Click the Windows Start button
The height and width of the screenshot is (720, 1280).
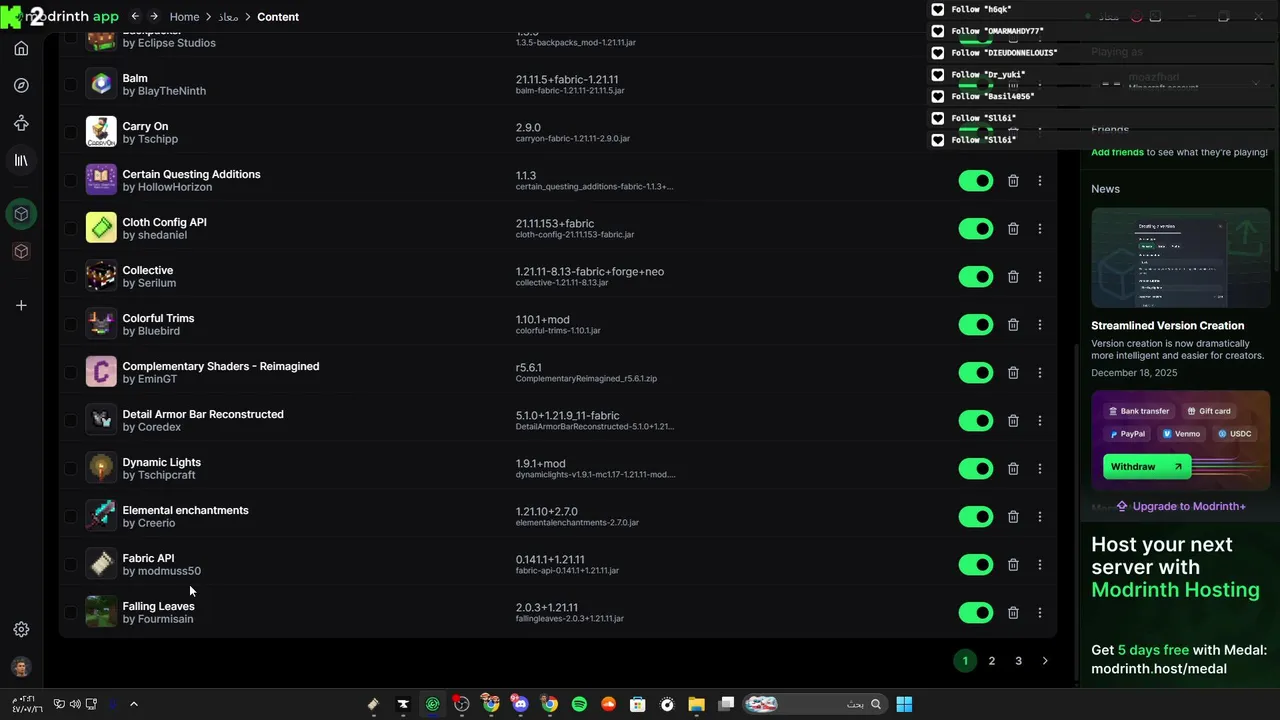[904, 704]
